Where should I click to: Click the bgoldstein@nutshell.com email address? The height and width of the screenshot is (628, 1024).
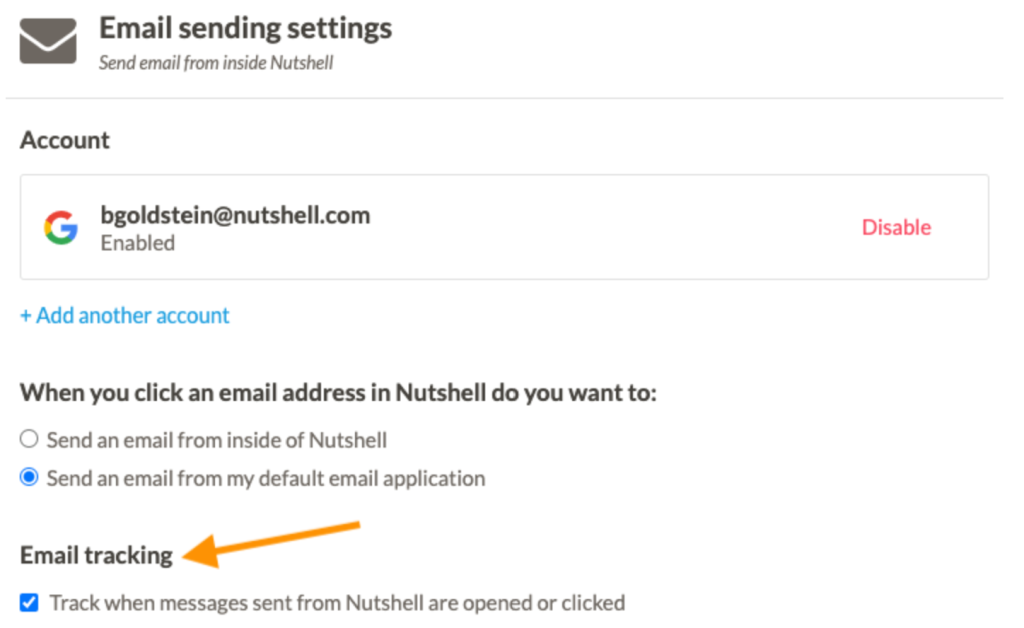235,215
